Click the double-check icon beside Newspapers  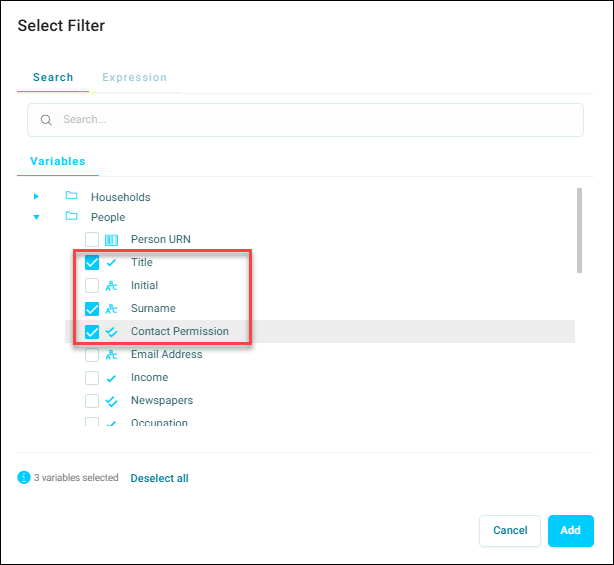point(112,401)
